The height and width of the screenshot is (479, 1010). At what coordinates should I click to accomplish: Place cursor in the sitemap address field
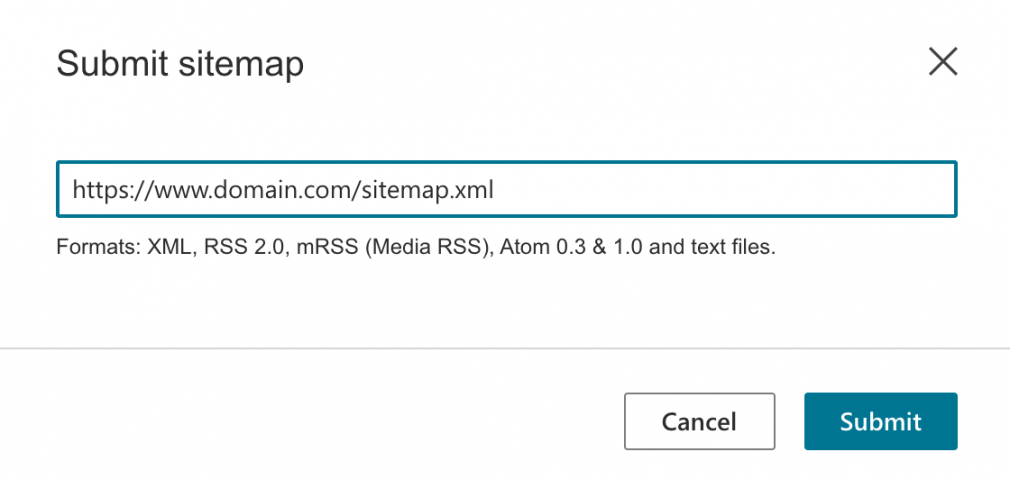click(506, 189)
